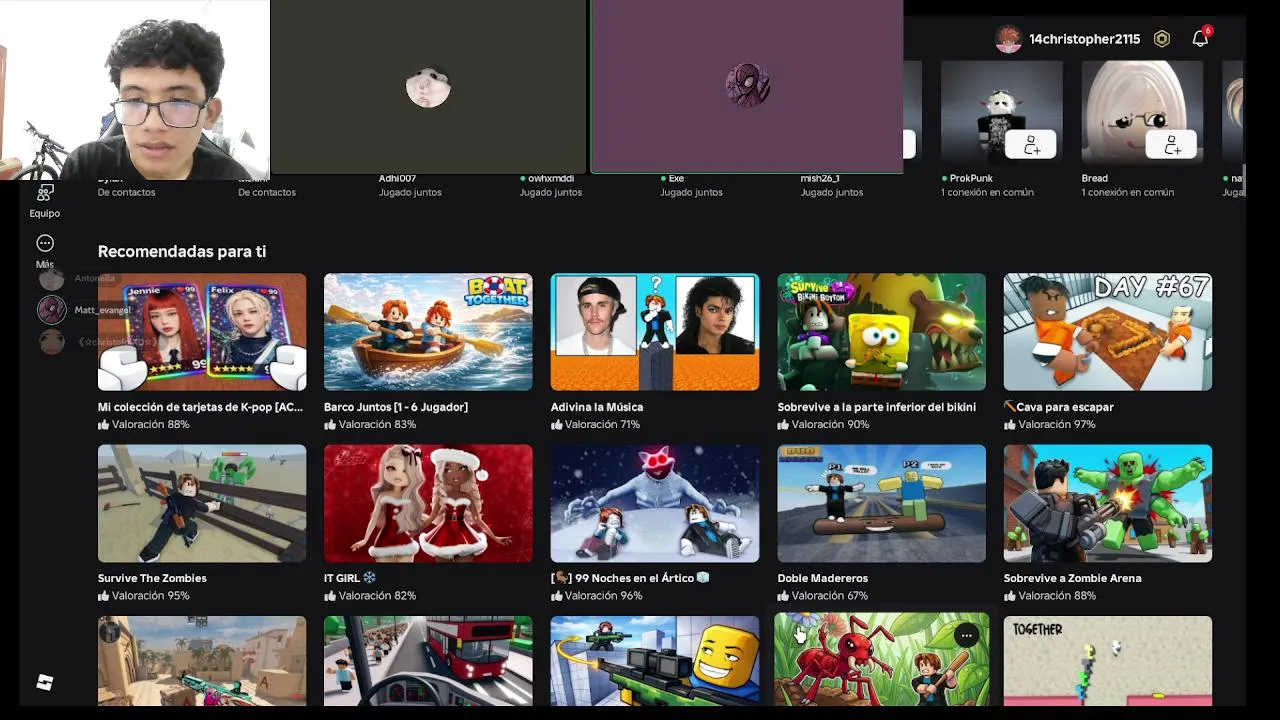Add Bread as a friend

pyautogui.click(x=1171, y=146)
